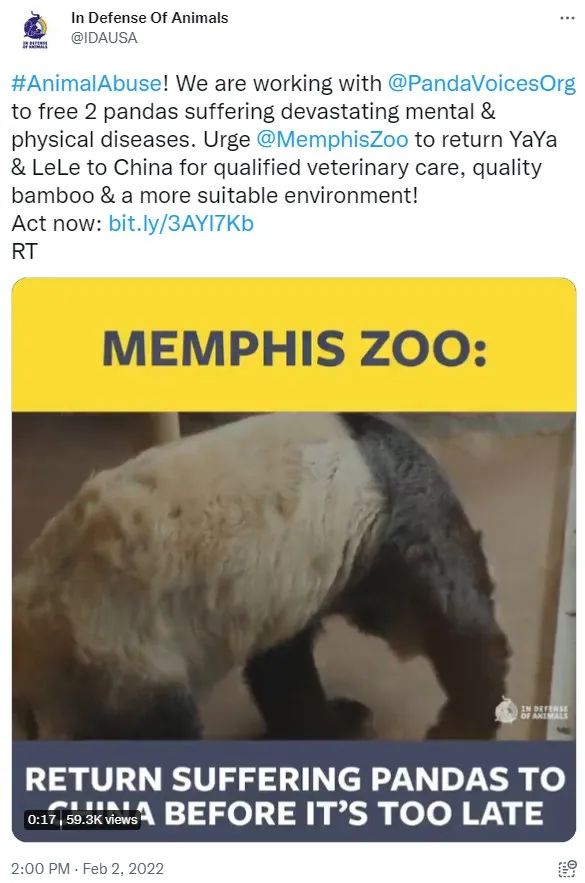Open the #AnimalAbuse hashtag
Image resolution: width=585 pixels, height=883 pixels.
(x=87, y=83)
